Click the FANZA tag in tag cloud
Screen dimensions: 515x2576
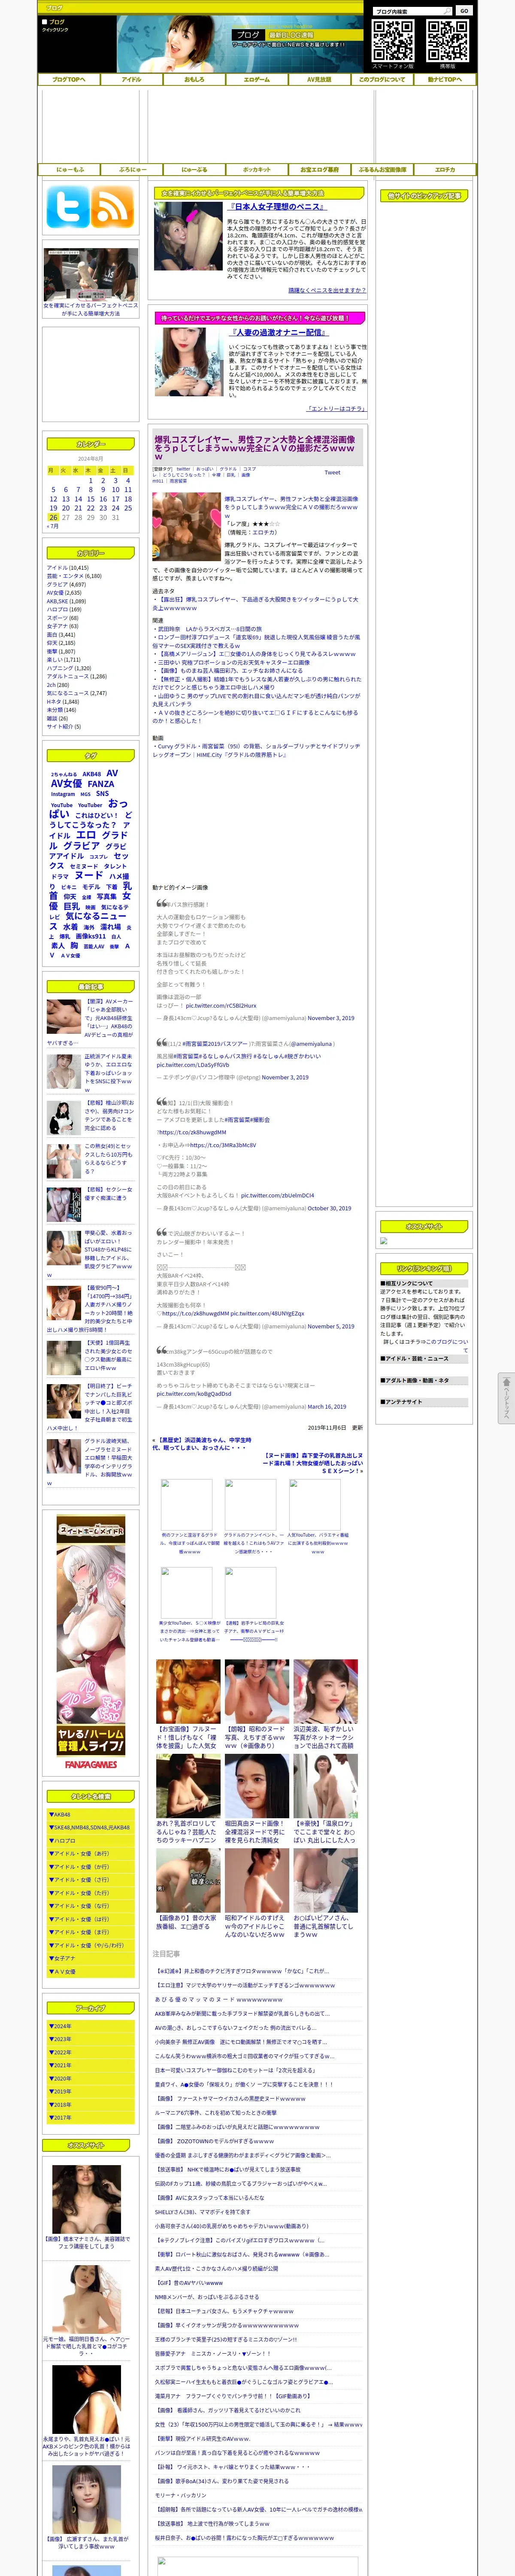pos(100,784)
